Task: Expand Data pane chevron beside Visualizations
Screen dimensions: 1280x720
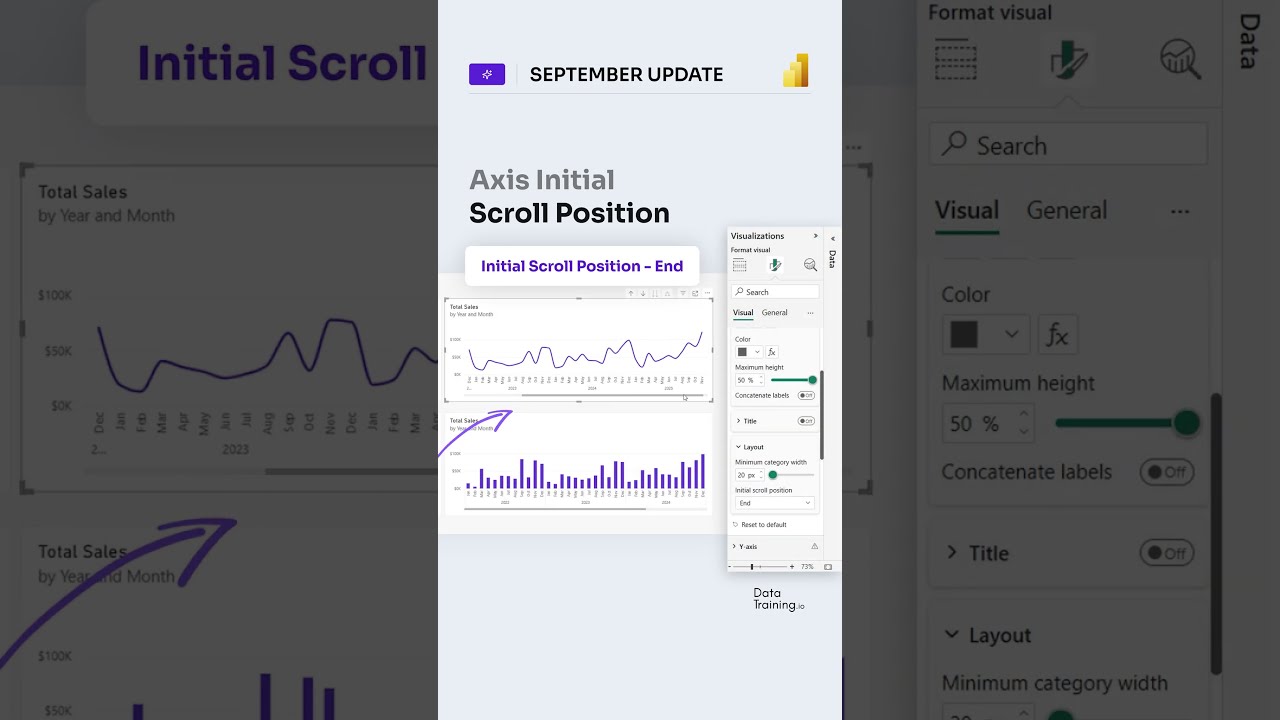Action: click(832, 238)
